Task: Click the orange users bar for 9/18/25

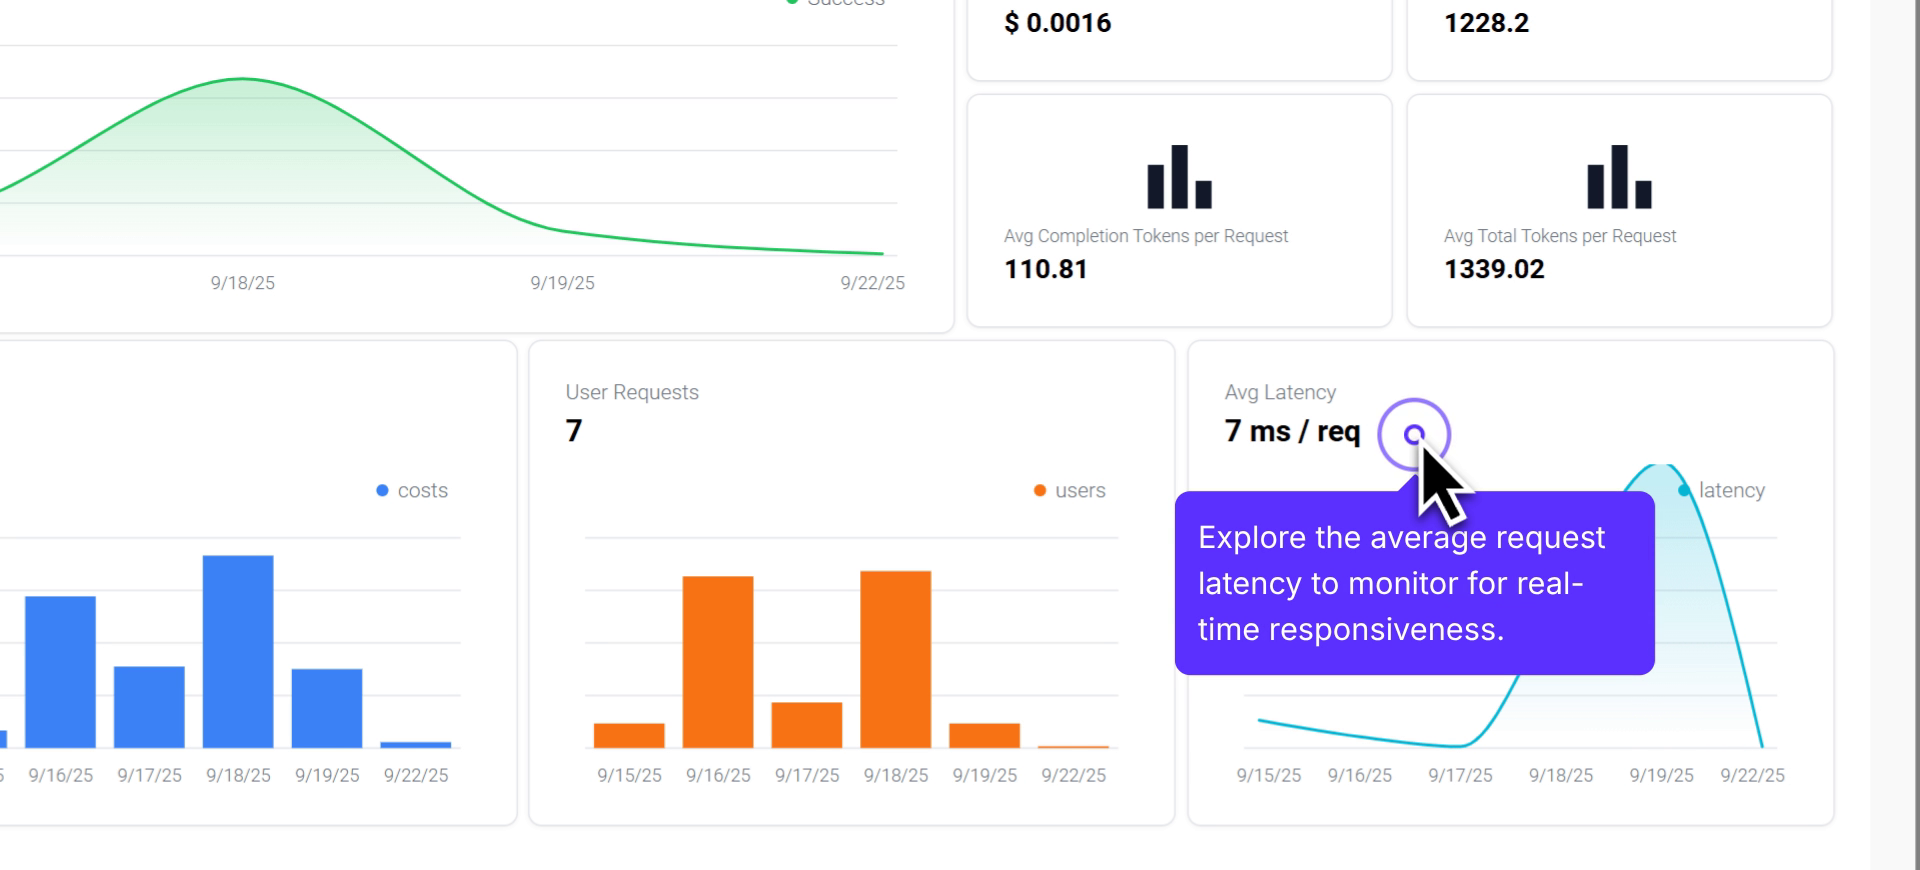Action: [895, 659]
